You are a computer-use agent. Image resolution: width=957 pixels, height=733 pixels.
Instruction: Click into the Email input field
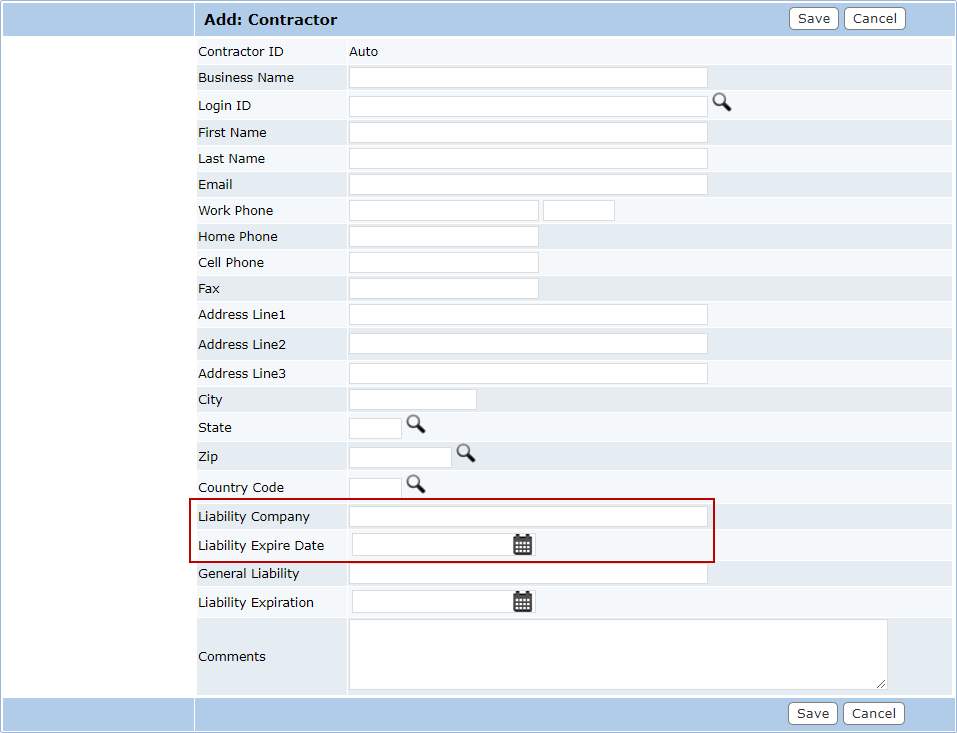[527, 185]
